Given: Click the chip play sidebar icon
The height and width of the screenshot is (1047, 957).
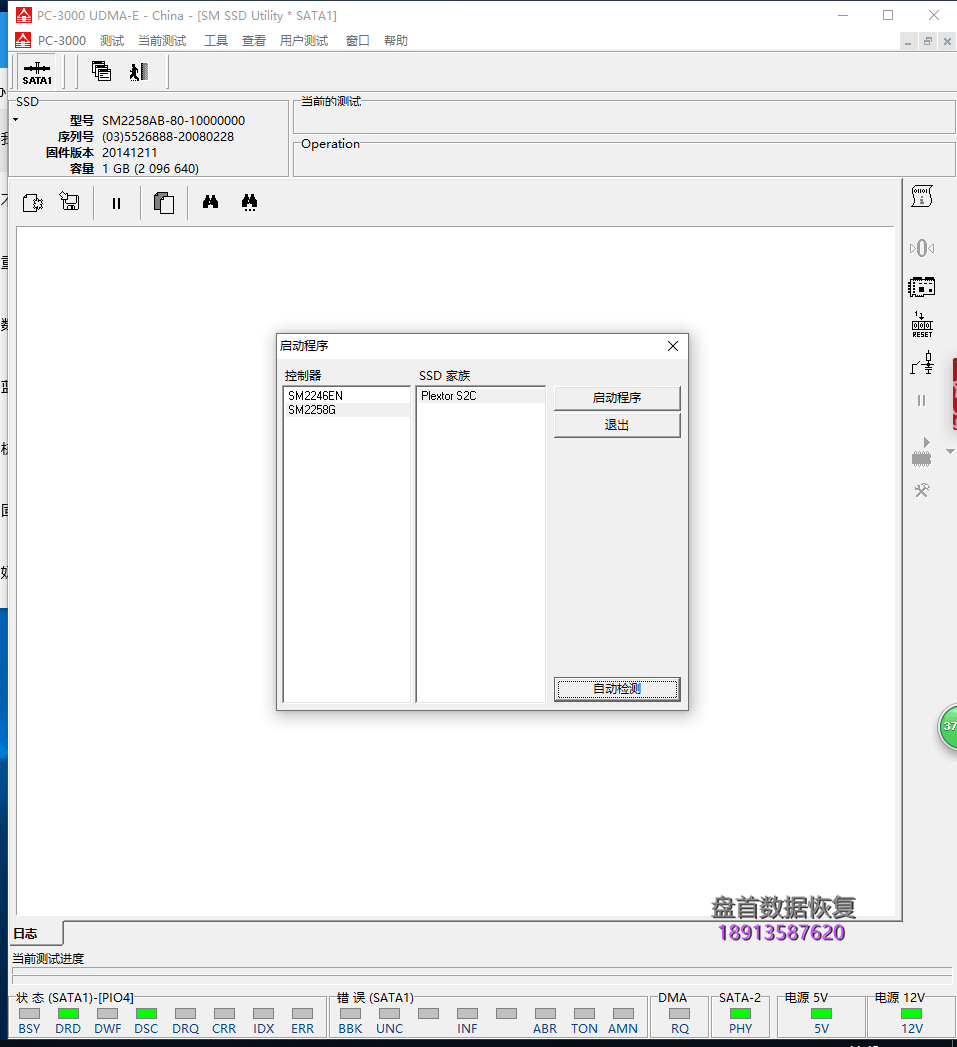Looking at the screenshot, I should (x=922, y=452).
